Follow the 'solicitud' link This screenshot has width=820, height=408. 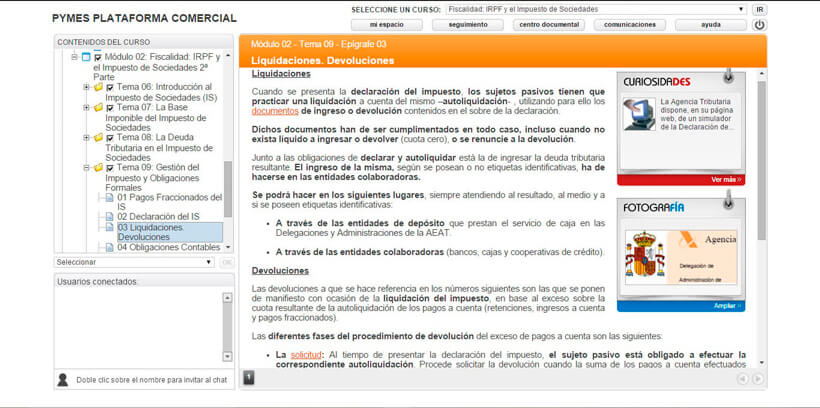[305, 355]
